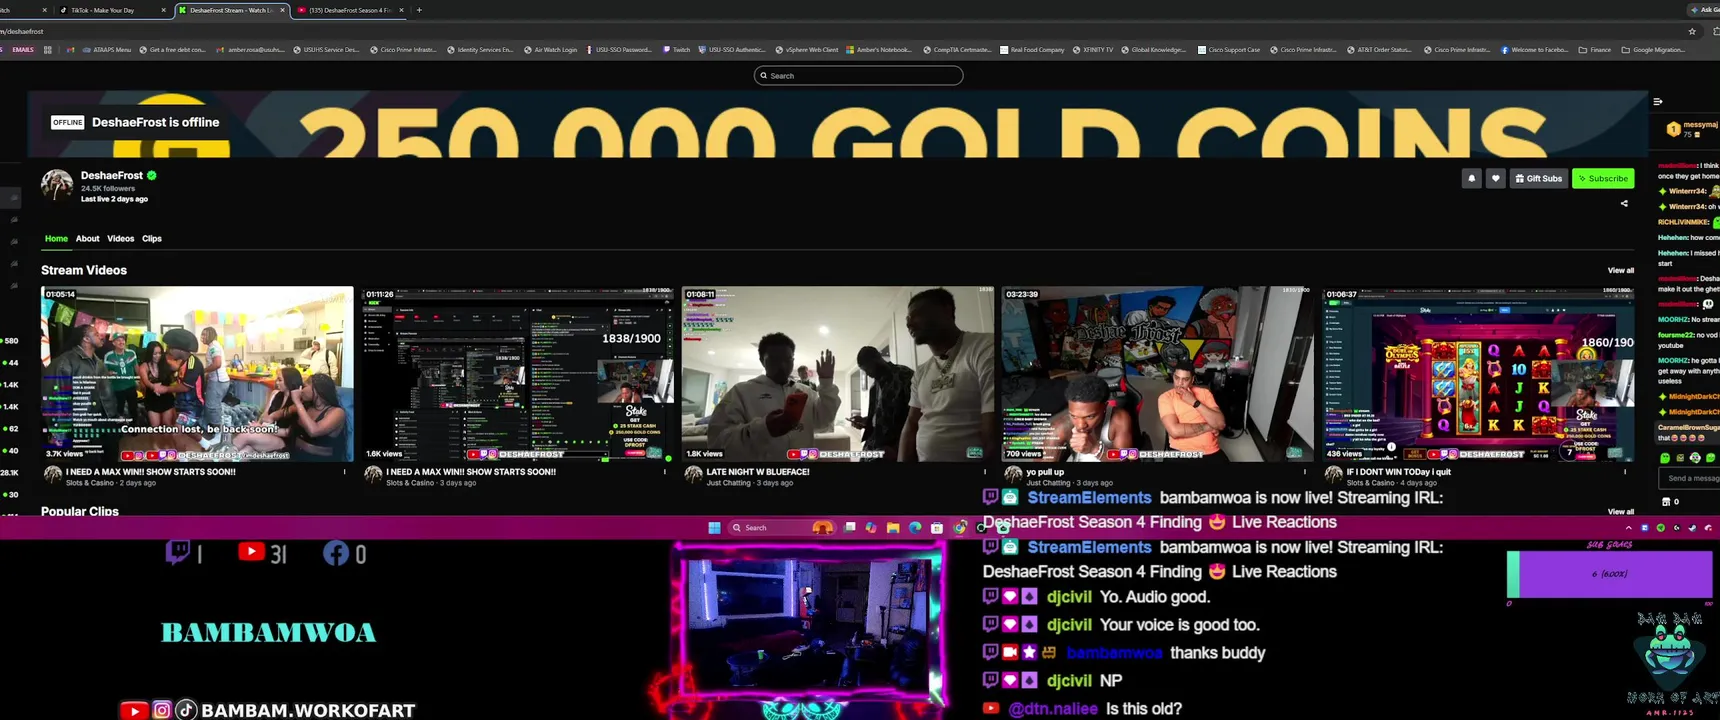Open the ATAAPS Menu bookmark
The height and width of the screenshot is (720, 1720).
[106, 49]
